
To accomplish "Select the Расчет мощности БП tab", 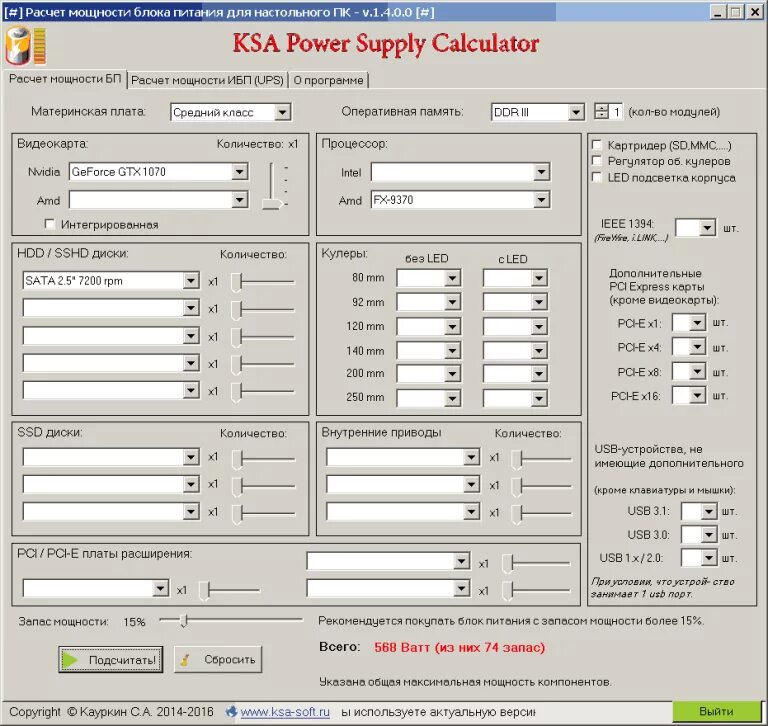I will [65, 79].
